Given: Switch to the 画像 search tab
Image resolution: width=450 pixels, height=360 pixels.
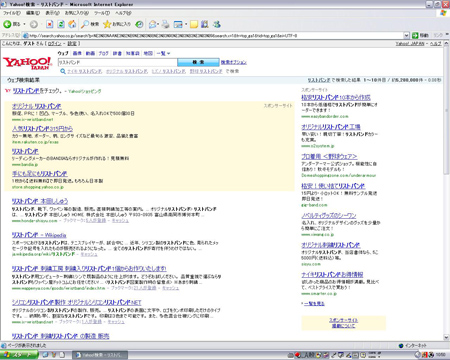Looking at the screenshot, I should point(77,53).
